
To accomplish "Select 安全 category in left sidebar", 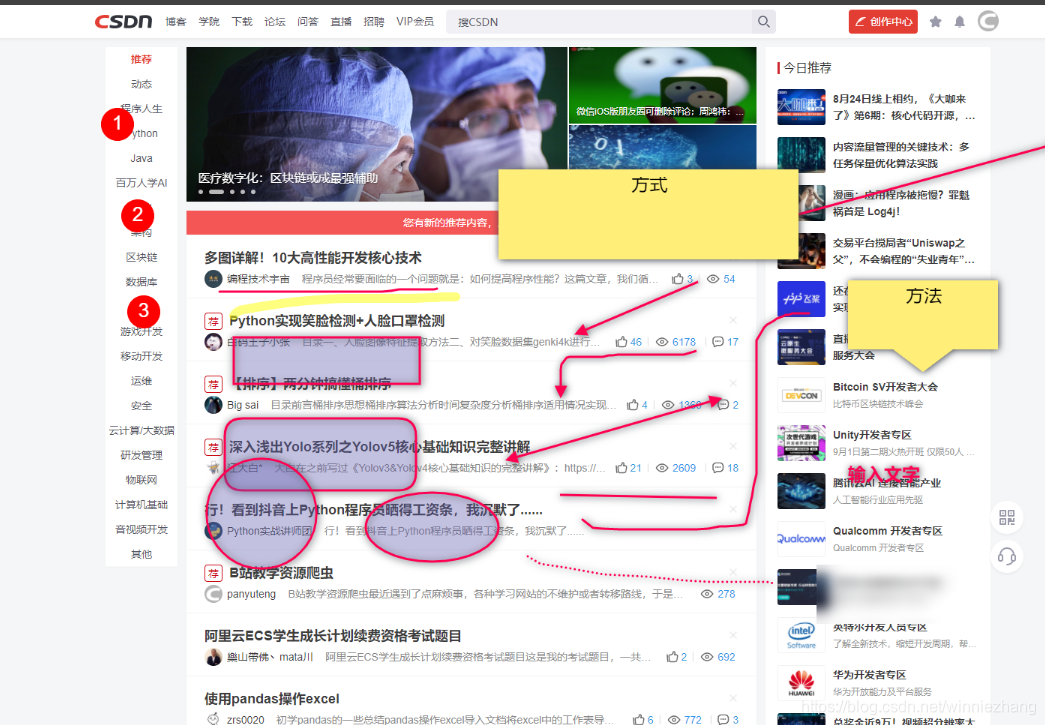I will [x=141, y=405].
